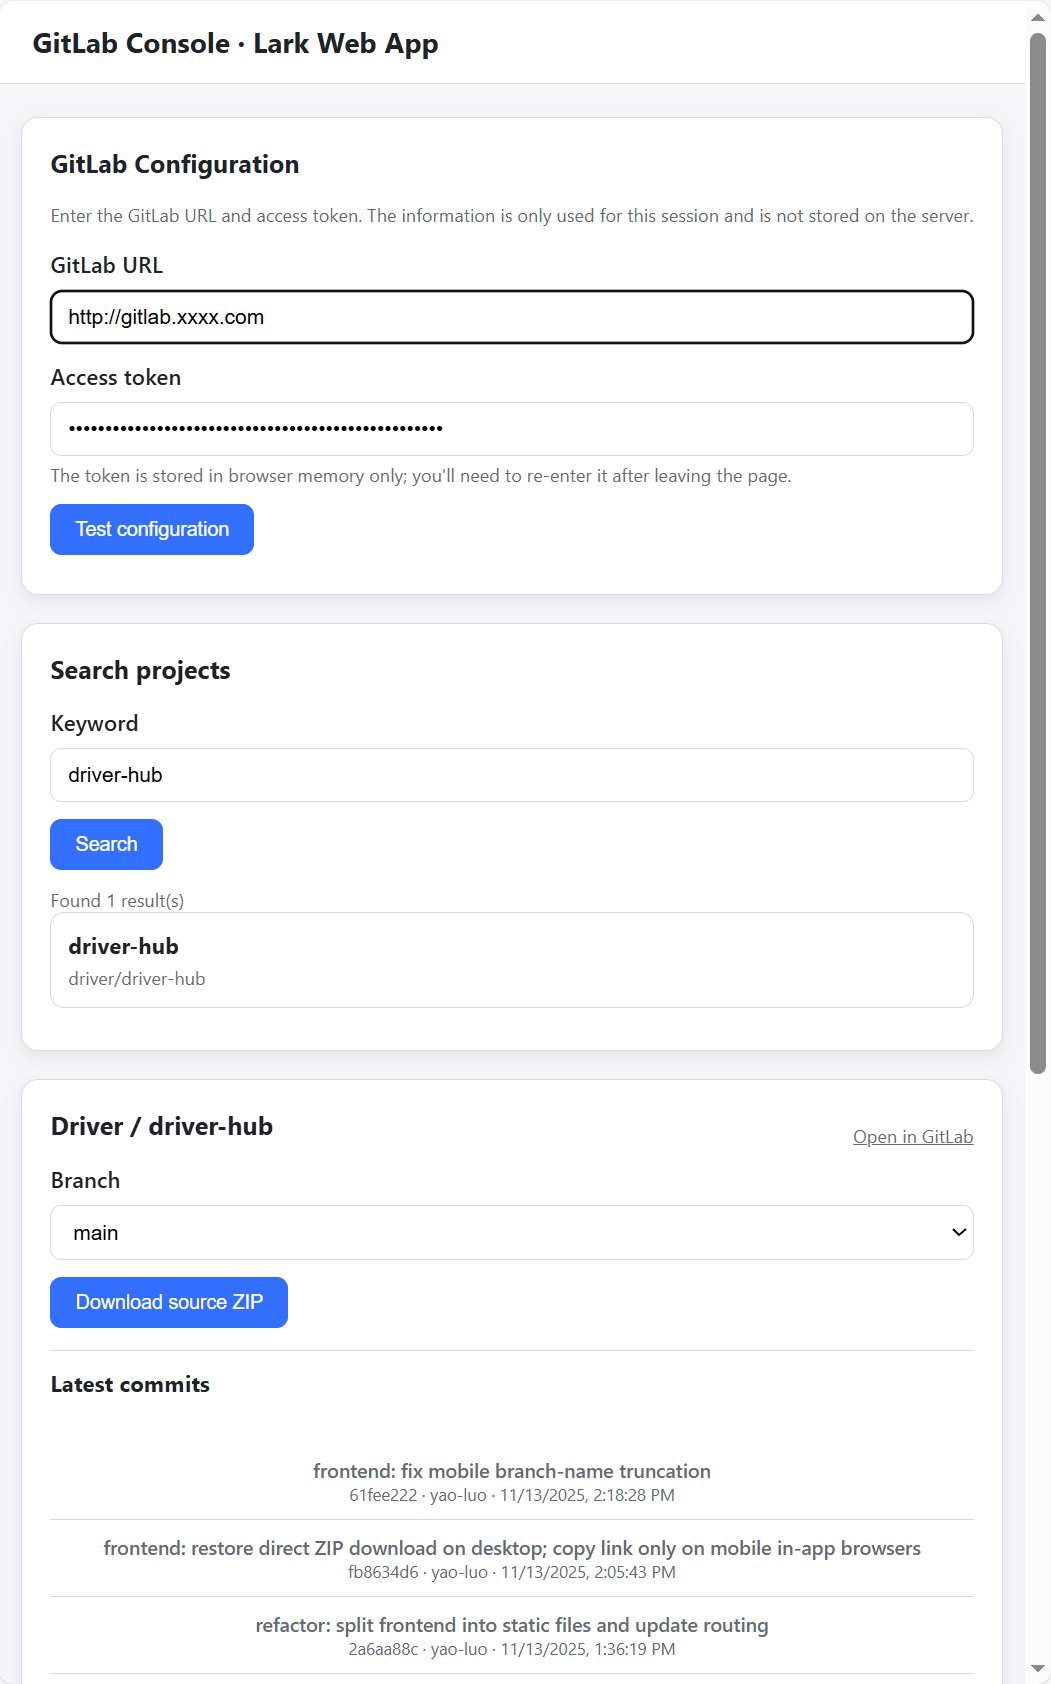1051x1684 pixels.
Task: Click the scrollbar down arrow
Action: (x=1038, y=1669)
